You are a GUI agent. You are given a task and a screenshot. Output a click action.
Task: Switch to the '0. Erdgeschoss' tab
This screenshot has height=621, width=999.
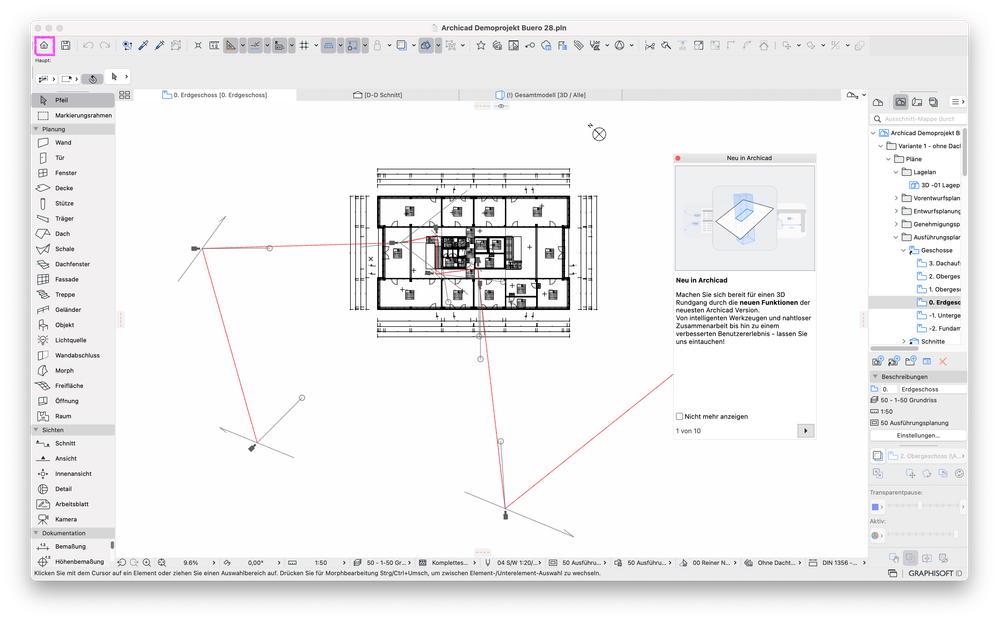coord(215,95)
